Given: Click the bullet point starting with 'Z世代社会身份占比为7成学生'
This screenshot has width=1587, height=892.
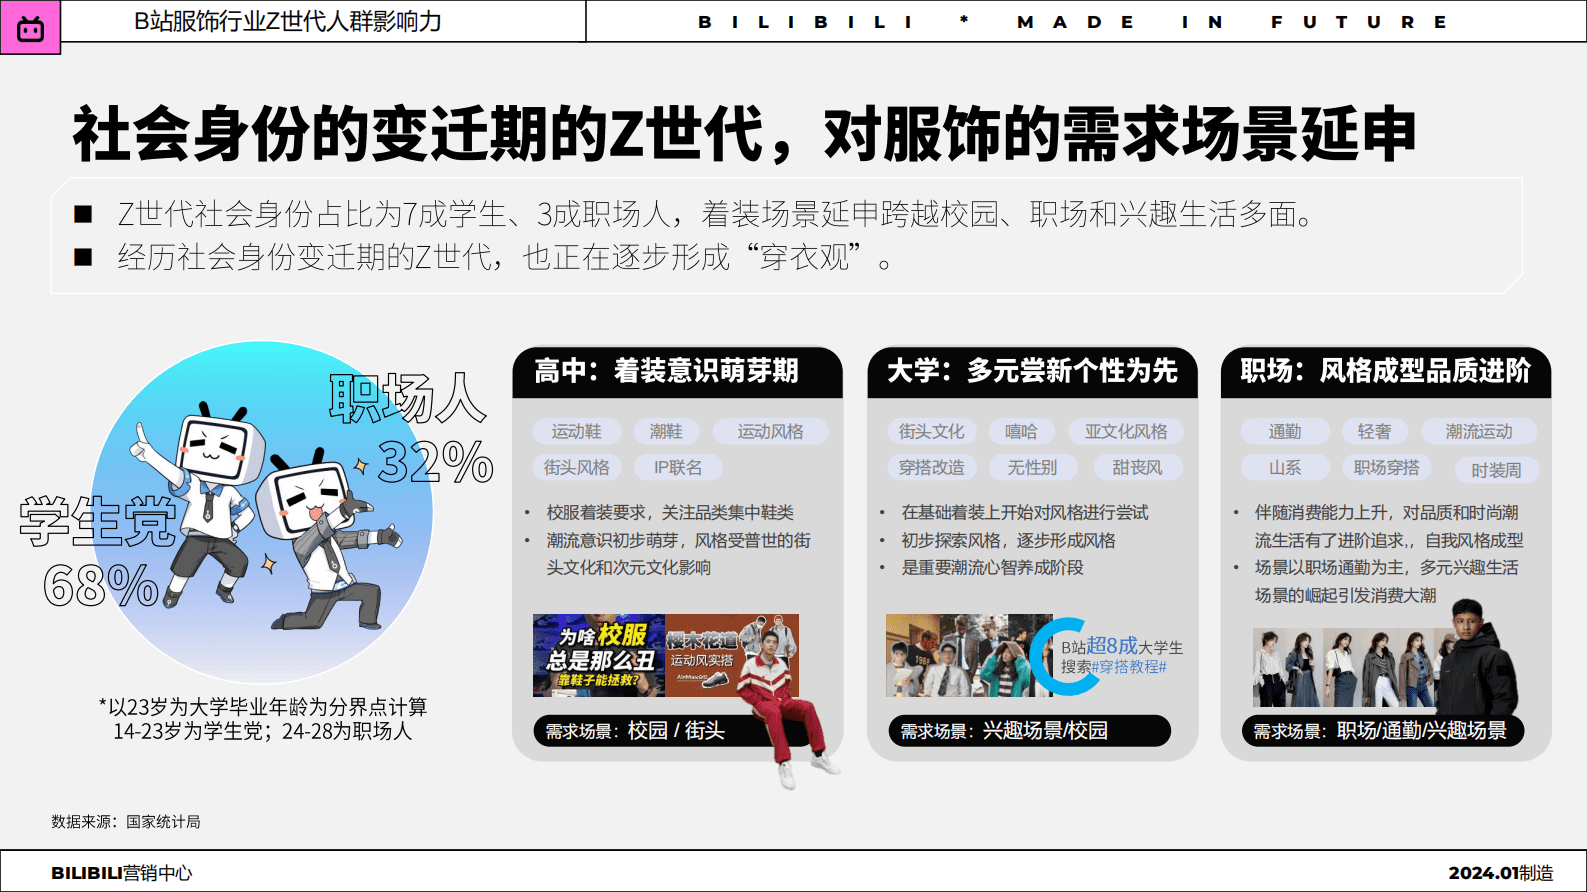Looking at the screenshot, I should coord(715,214).
